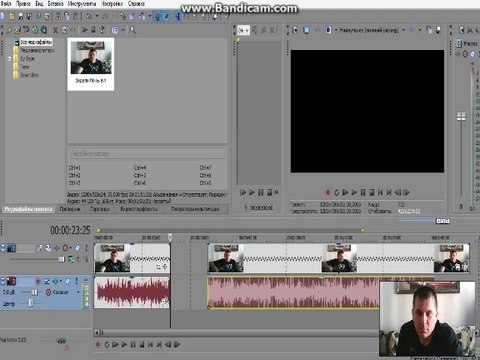Open the Undo history dropdown arrow
This screenshot has width=480, height=360.
(x=97, y=16)
